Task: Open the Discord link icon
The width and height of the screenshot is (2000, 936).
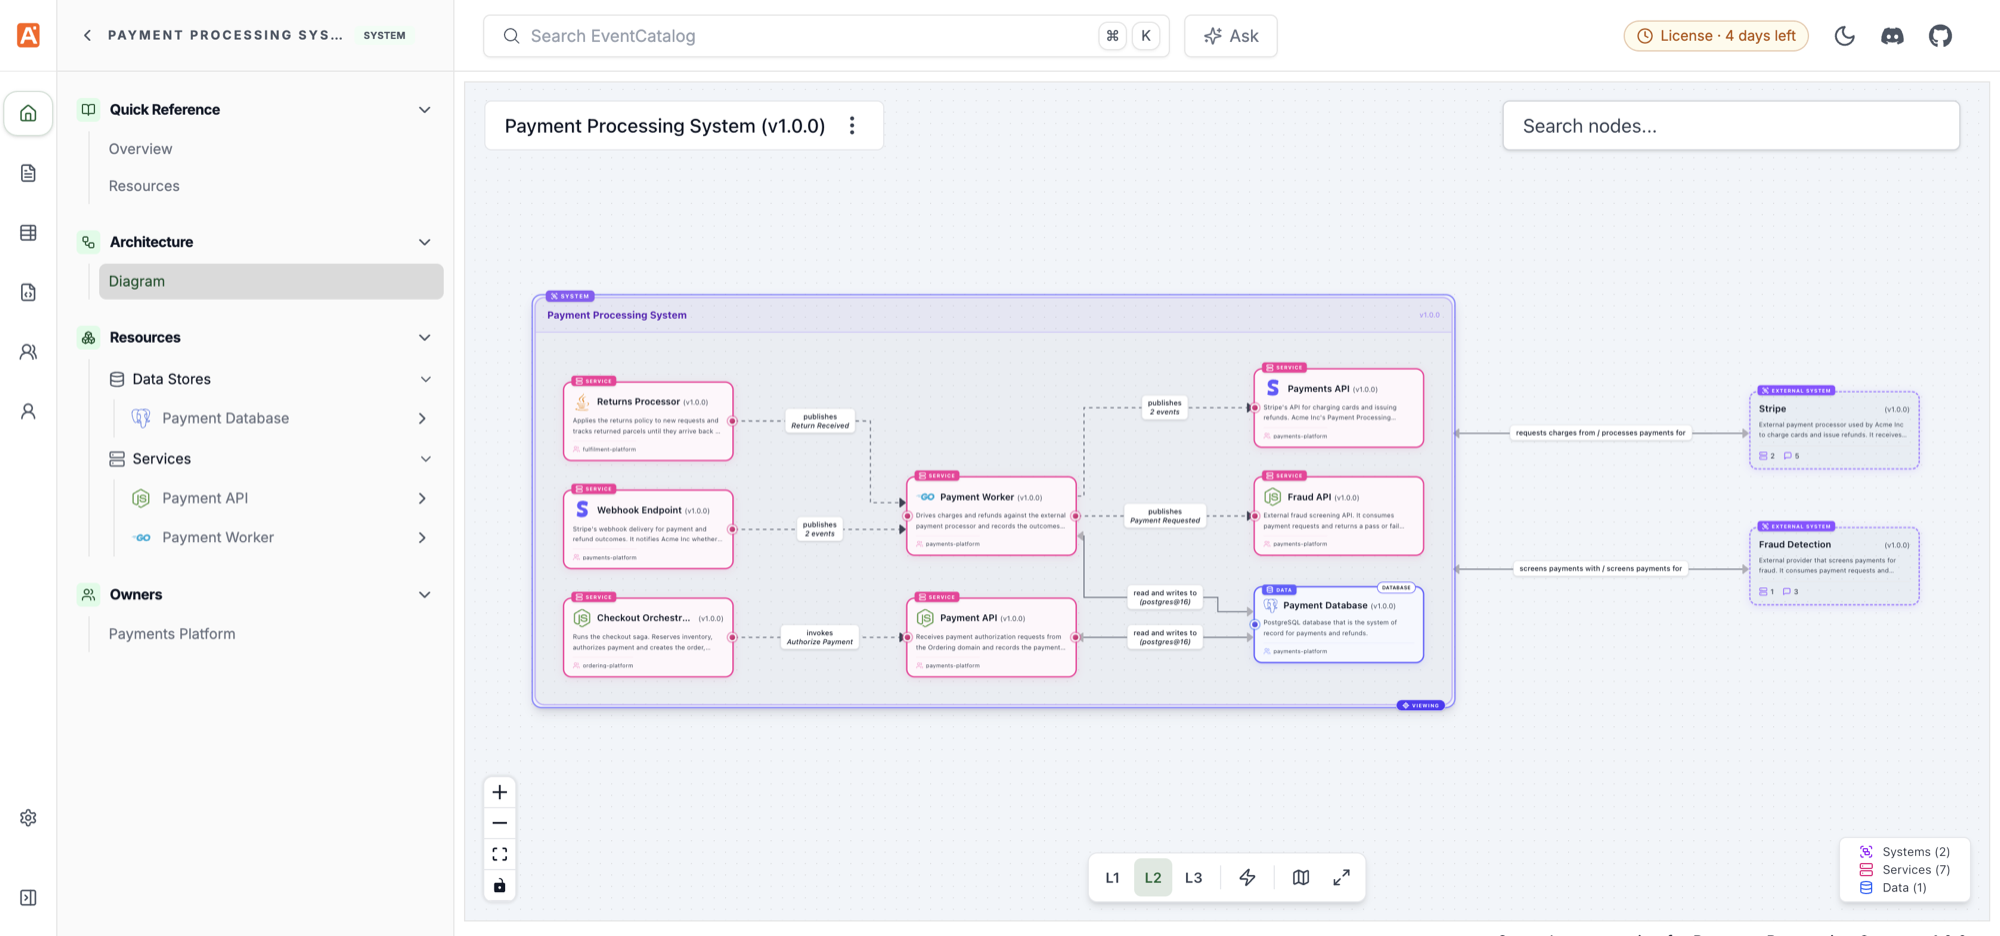Action: pyautogui.click(x=1892, y=36)
